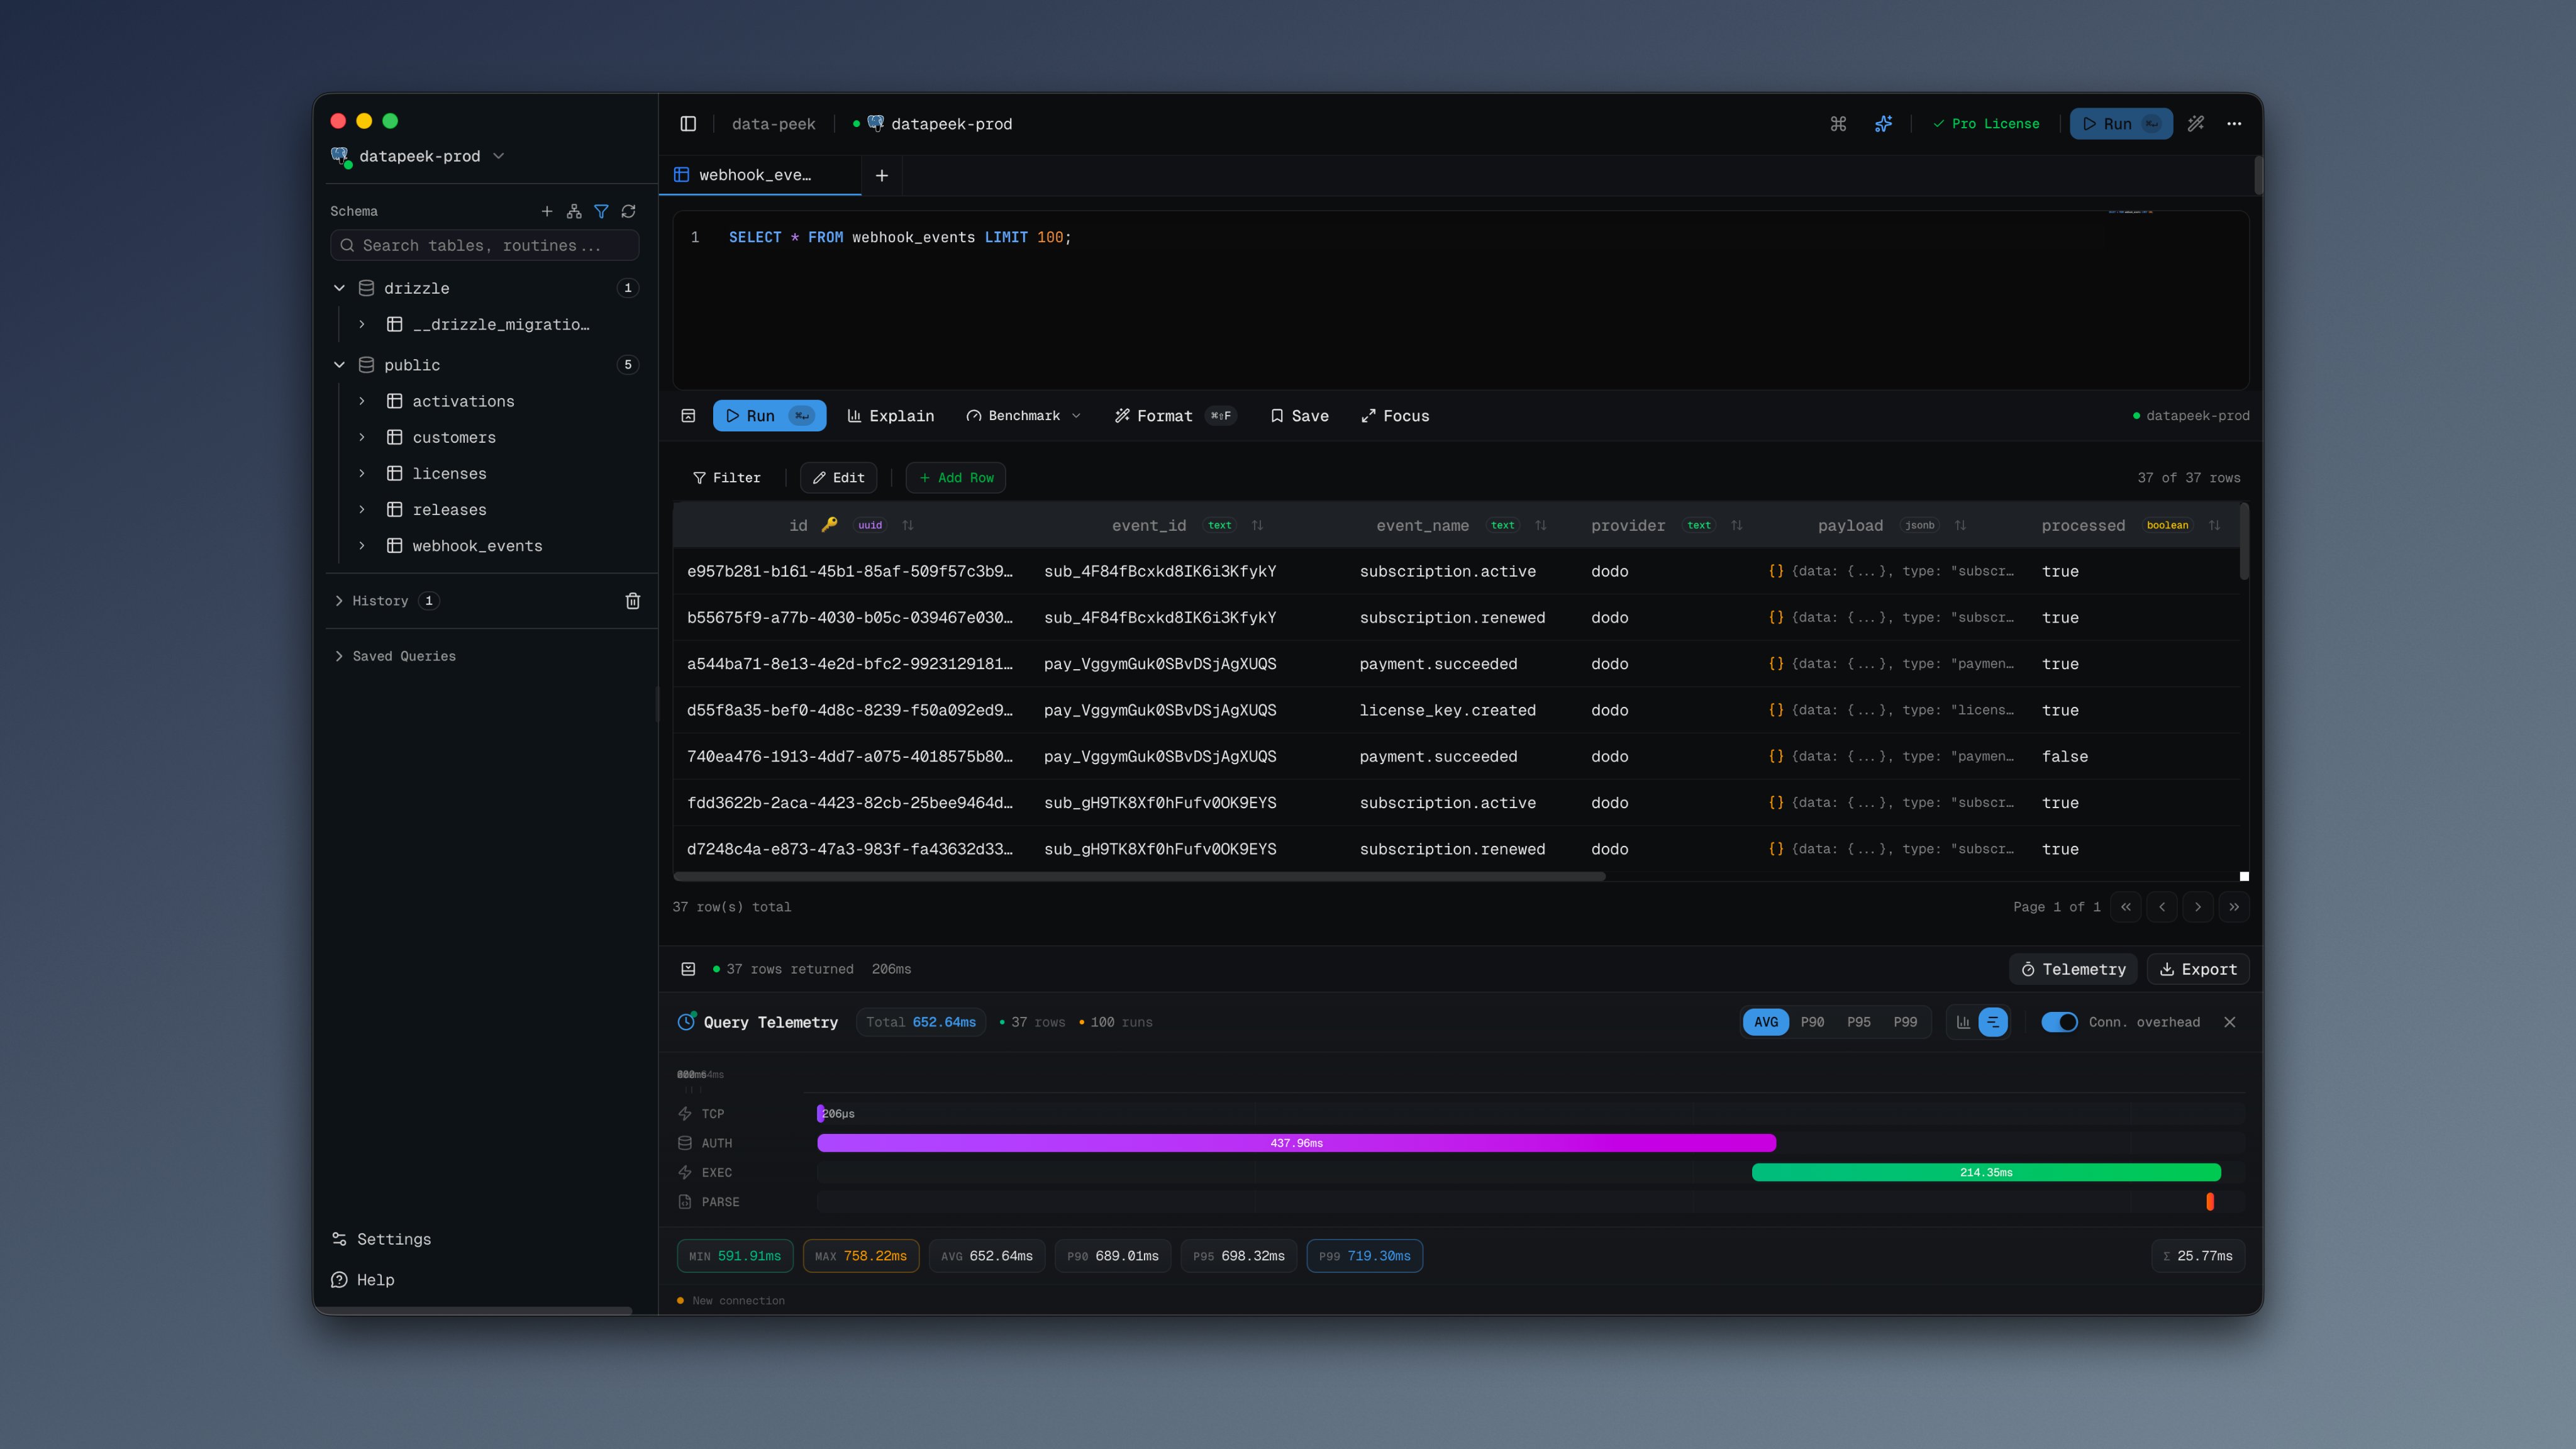2576x1449 pixels.
Task: Click the Explain button
Action: [x=890, y=416]
